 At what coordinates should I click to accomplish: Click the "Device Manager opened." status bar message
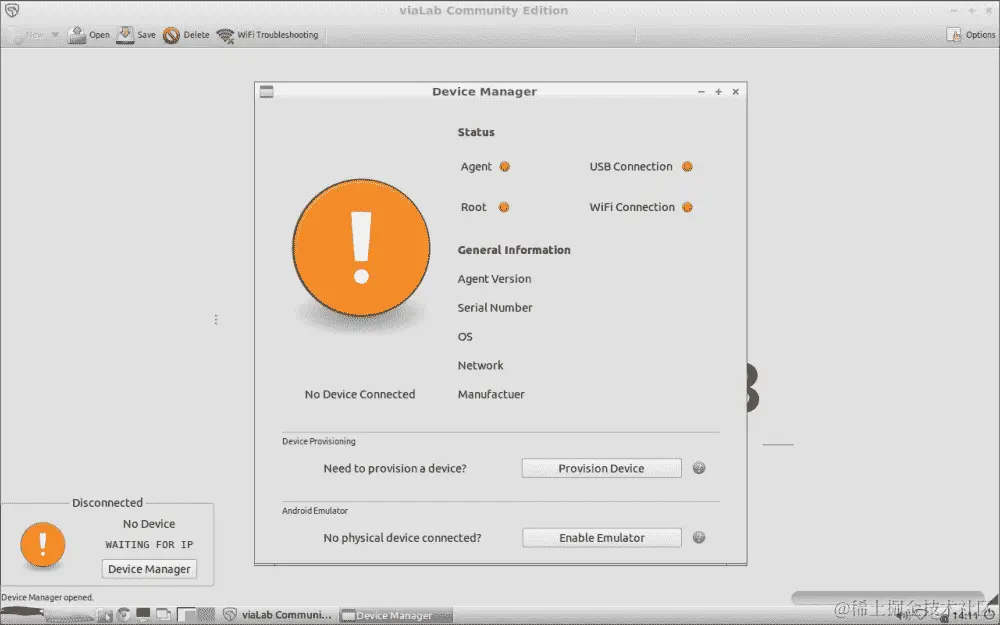(x=48, y=598)
